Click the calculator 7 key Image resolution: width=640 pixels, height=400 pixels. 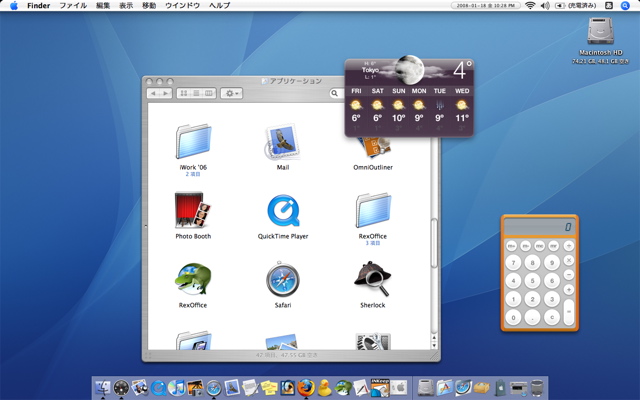tap(513, 262)
